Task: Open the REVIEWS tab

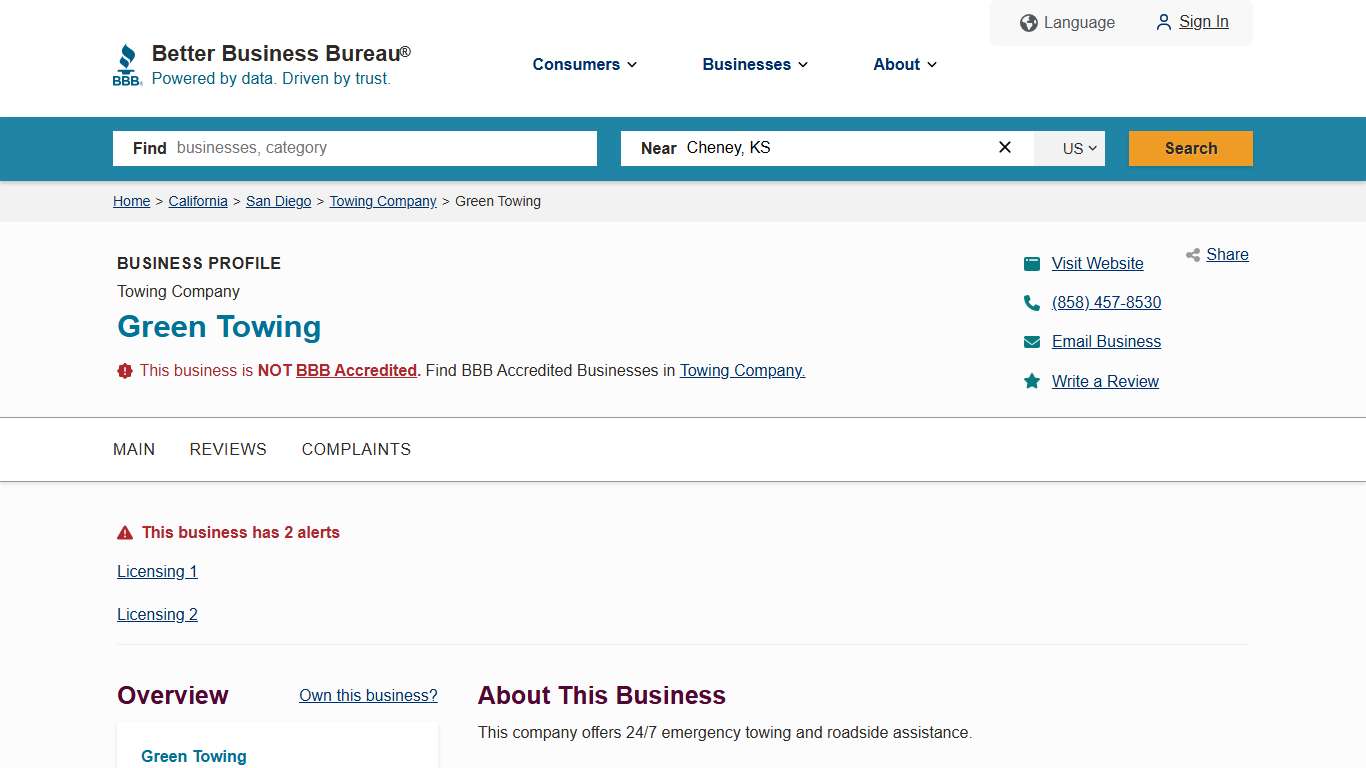Action: [x=228, y=449]
